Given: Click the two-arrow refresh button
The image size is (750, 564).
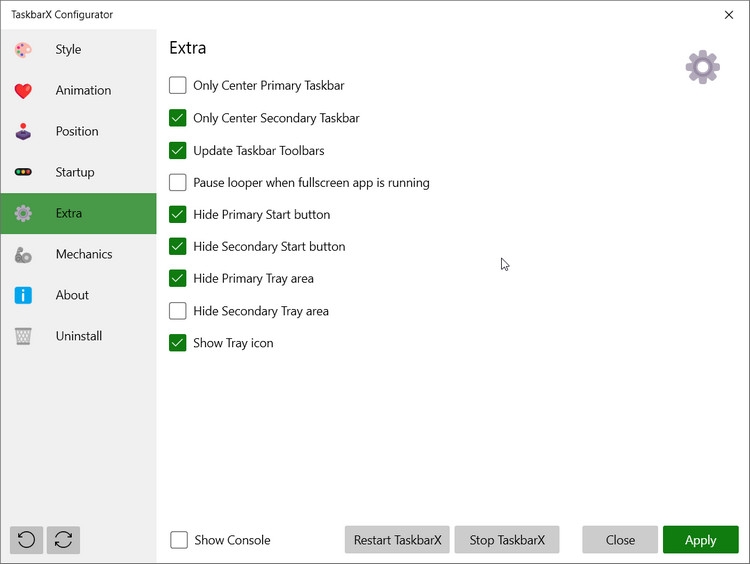Looking at the screenshot, I should 63,540.
